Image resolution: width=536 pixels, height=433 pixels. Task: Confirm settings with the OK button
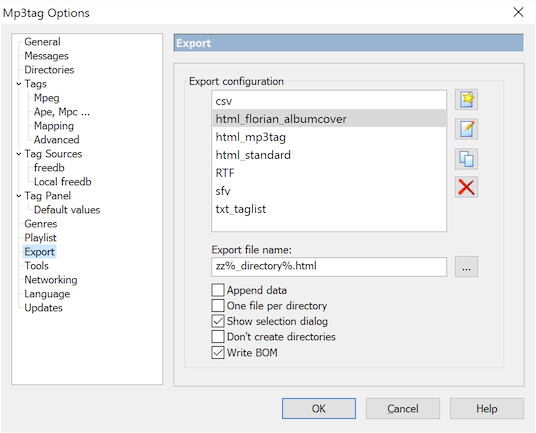[x=319, y=408]
